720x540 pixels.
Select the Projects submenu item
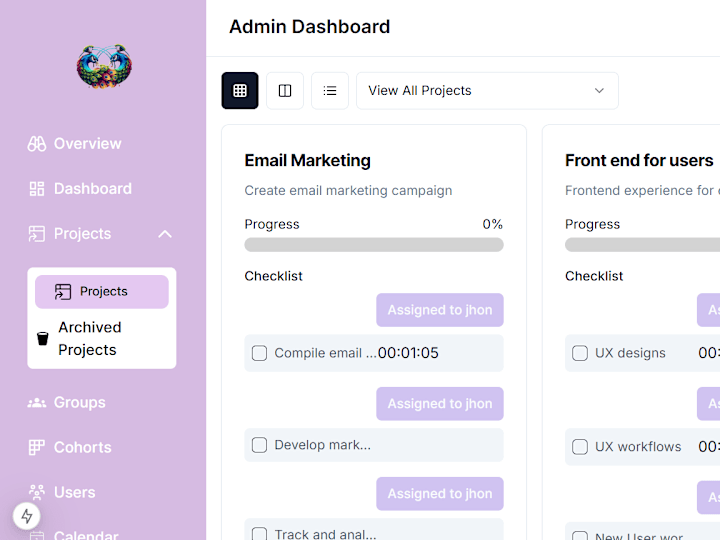click(102, 292)
